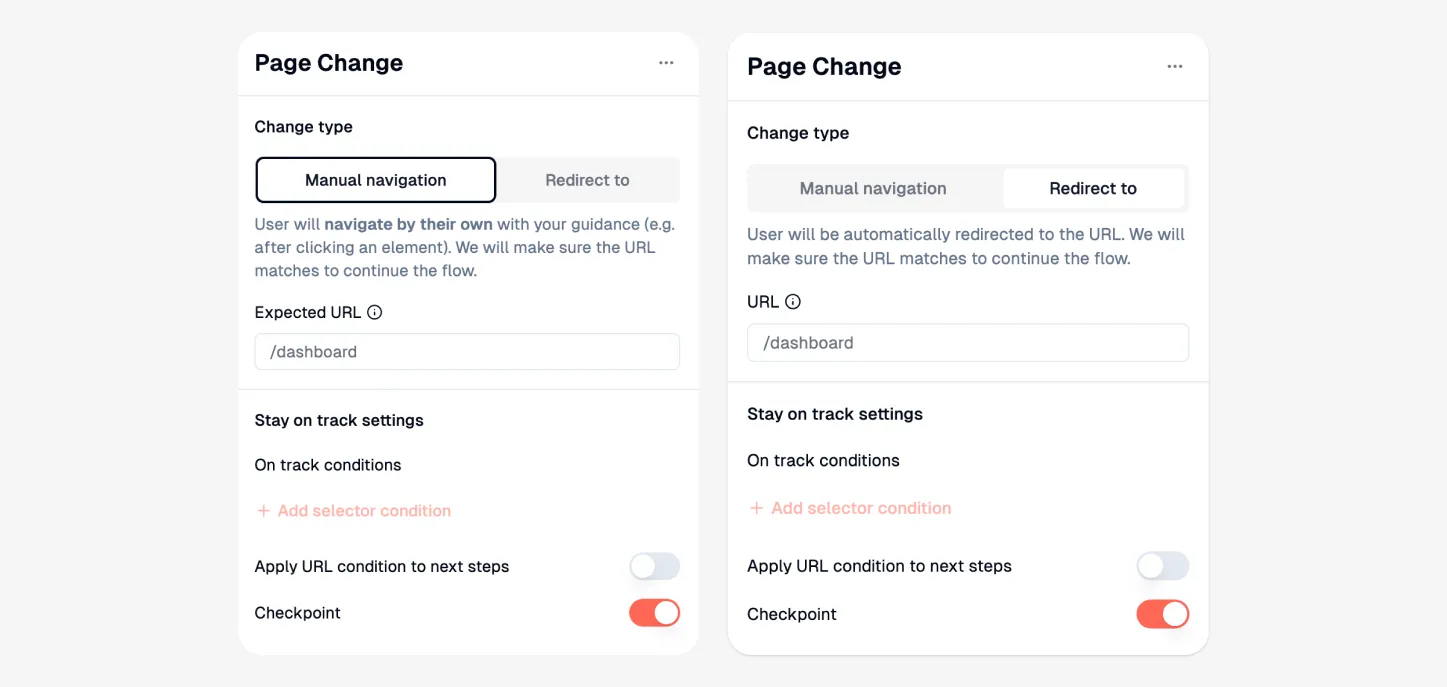Enable Apply URL condition on left card
Screen dimensions: 1447x687
[x=654, y=566]
